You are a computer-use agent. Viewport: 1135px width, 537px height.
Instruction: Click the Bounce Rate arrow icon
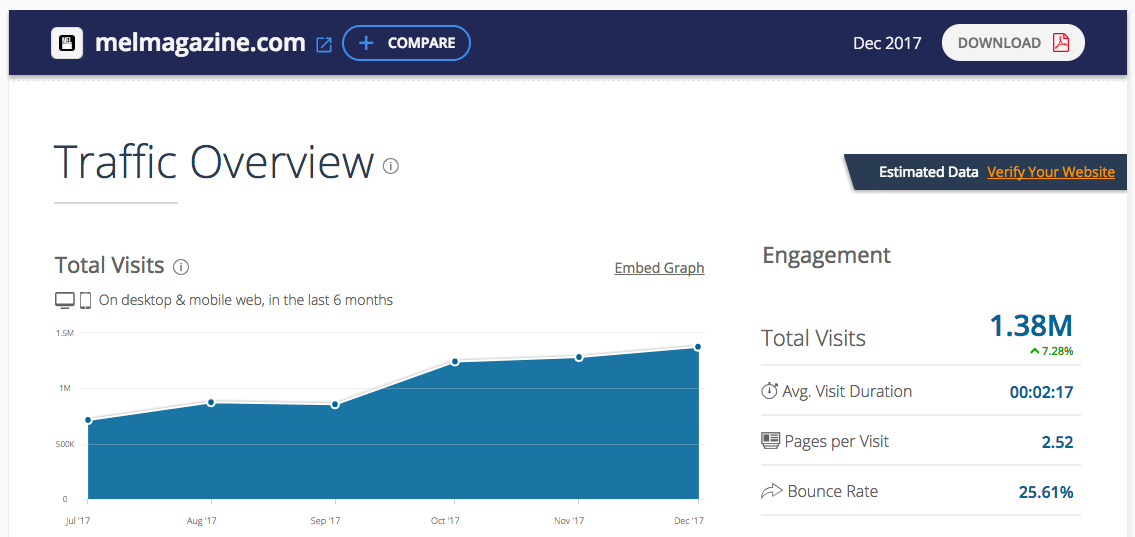click(x=772, y=491)
